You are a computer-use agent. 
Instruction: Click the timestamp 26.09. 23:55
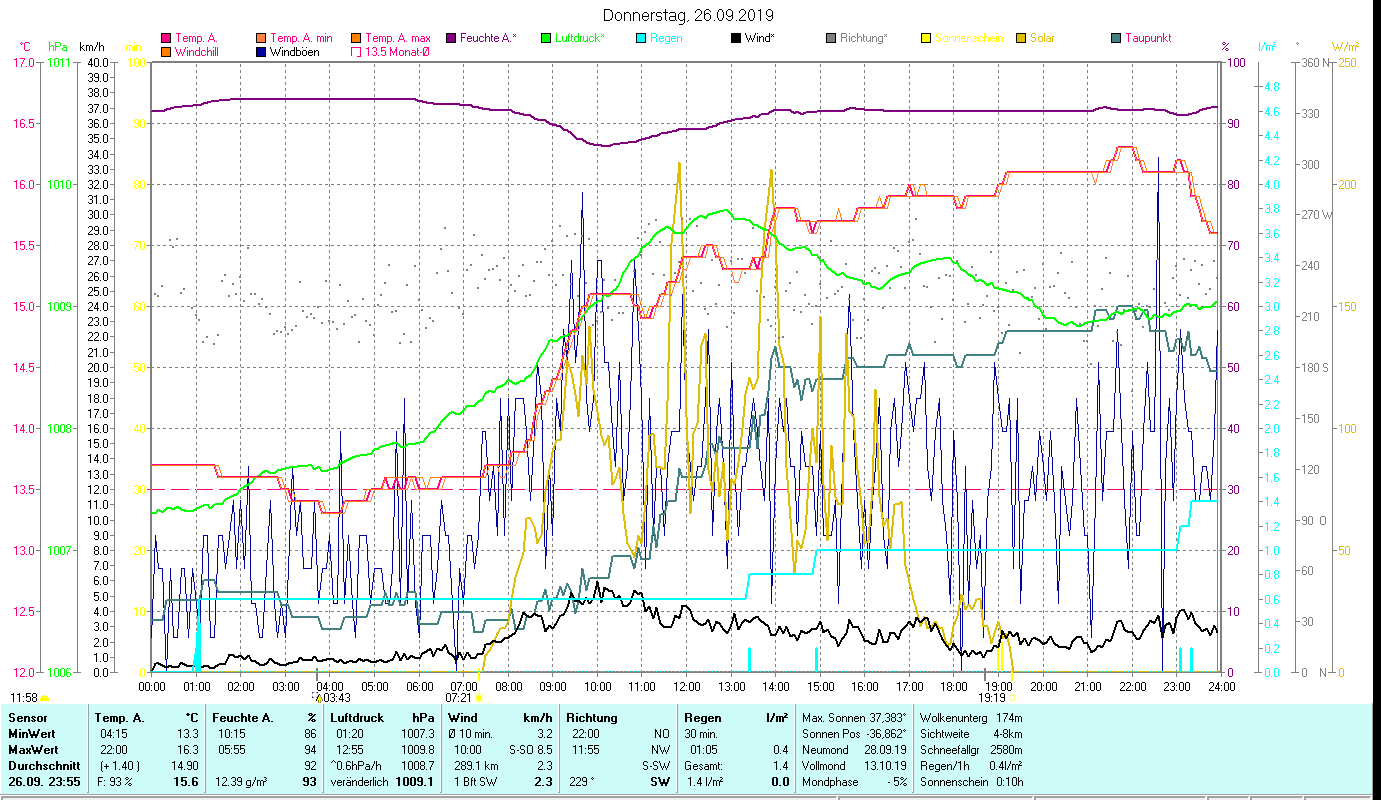pyautogui.click(x=46, y=782)
